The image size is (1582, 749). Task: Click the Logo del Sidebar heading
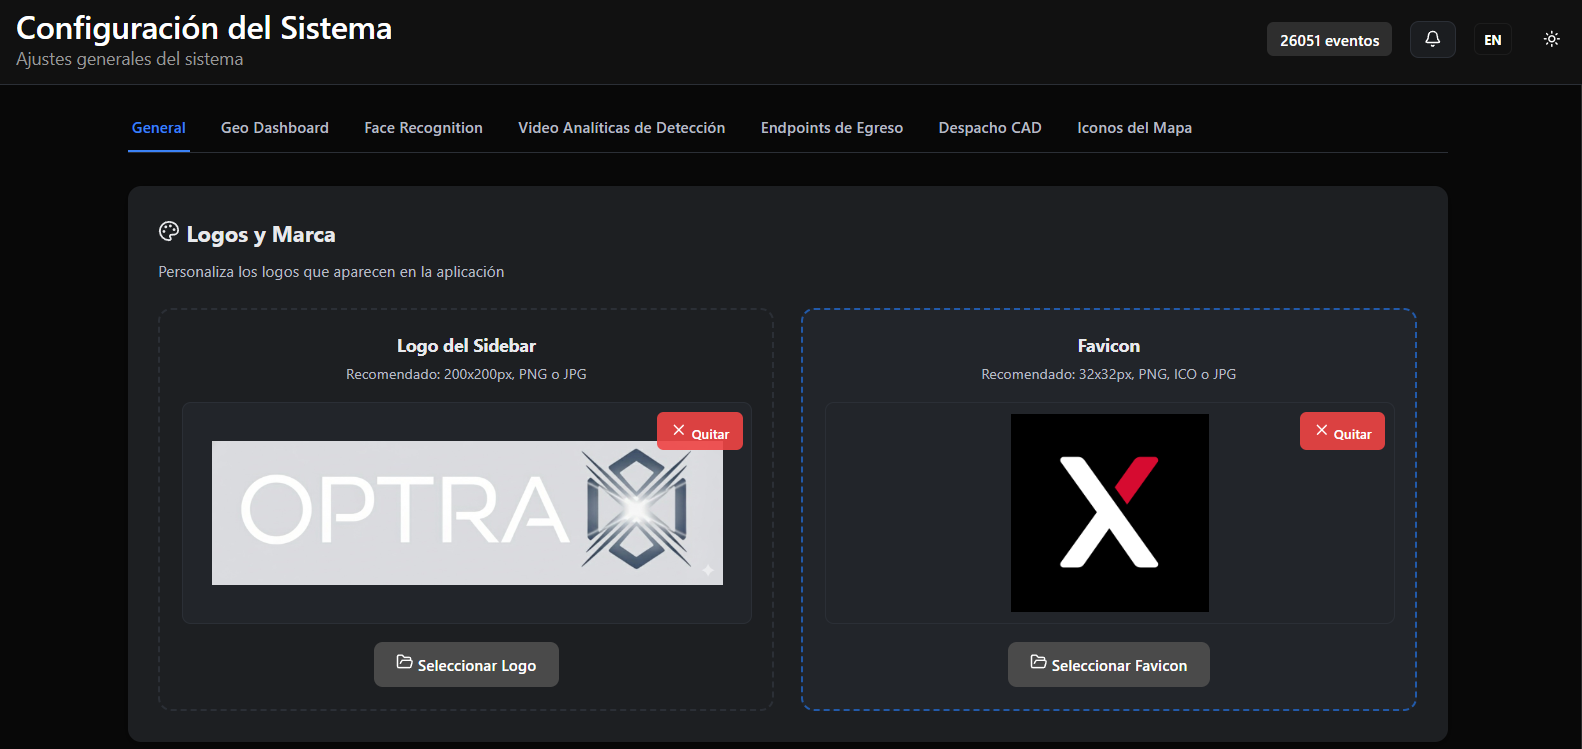[466, 346]
